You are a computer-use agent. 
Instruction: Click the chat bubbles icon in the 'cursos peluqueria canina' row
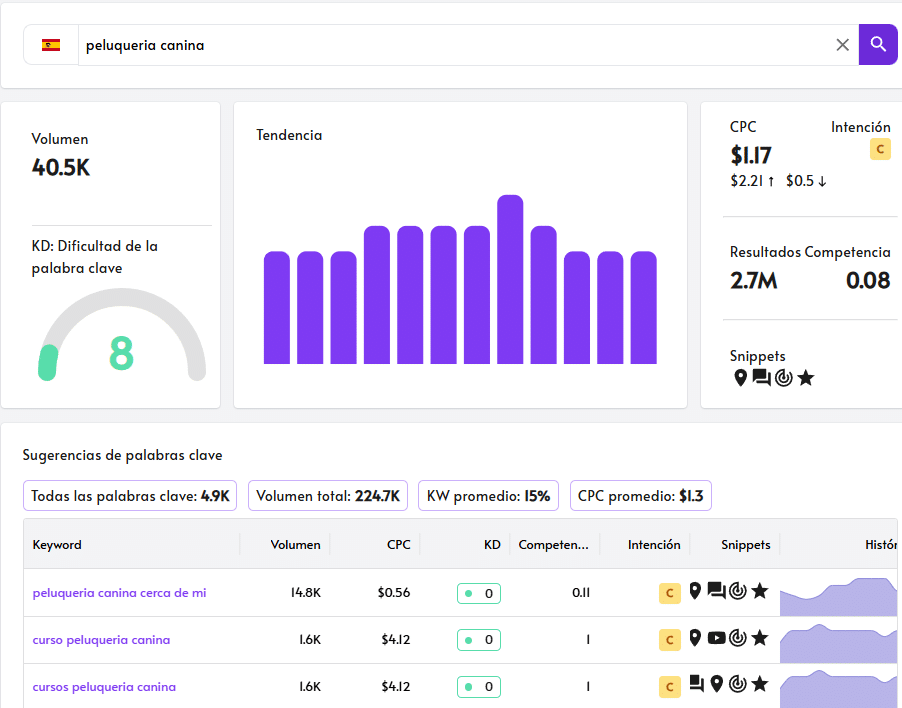click(x=696, y=685)
